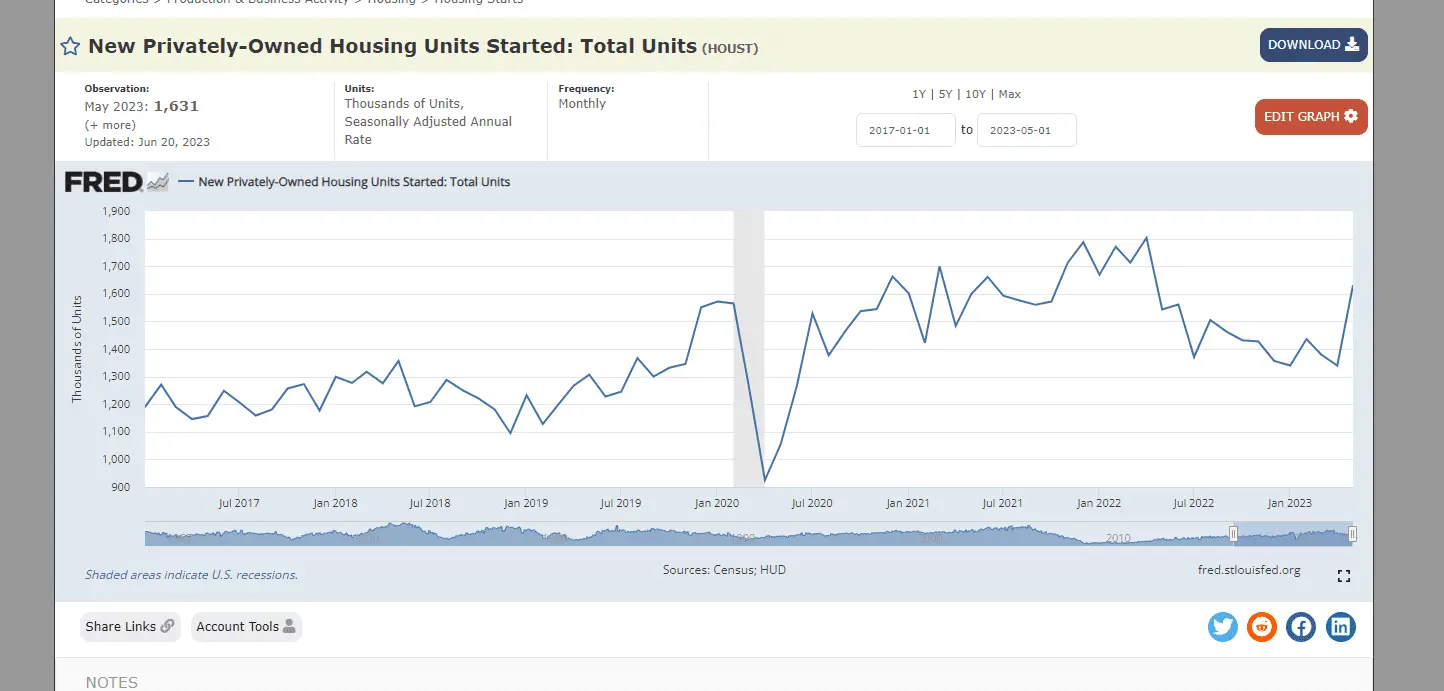Screen dimensions: 1444x691
Task: Expand the (+ more) observations link
Action: (110, 125)
